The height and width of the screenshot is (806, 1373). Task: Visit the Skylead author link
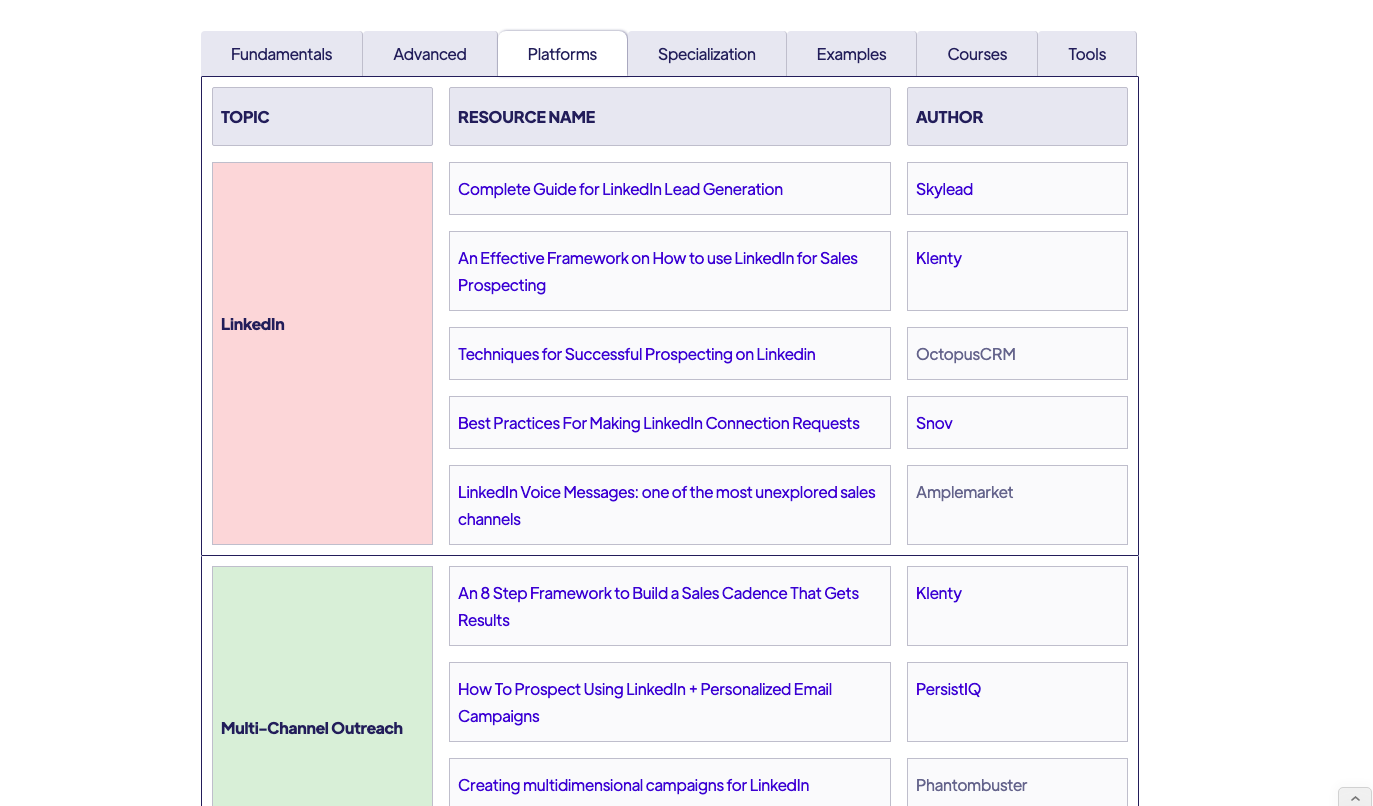pos(944,189)
